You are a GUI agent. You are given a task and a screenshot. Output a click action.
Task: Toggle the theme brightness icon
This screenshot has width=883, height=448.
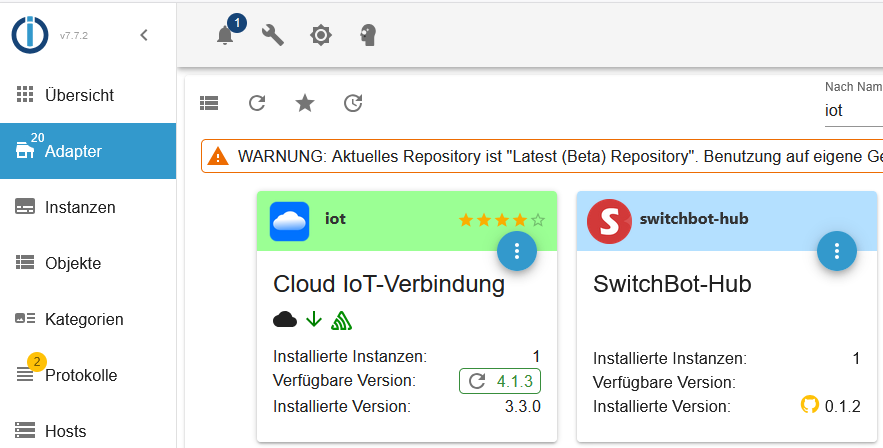tap(320, 36)
